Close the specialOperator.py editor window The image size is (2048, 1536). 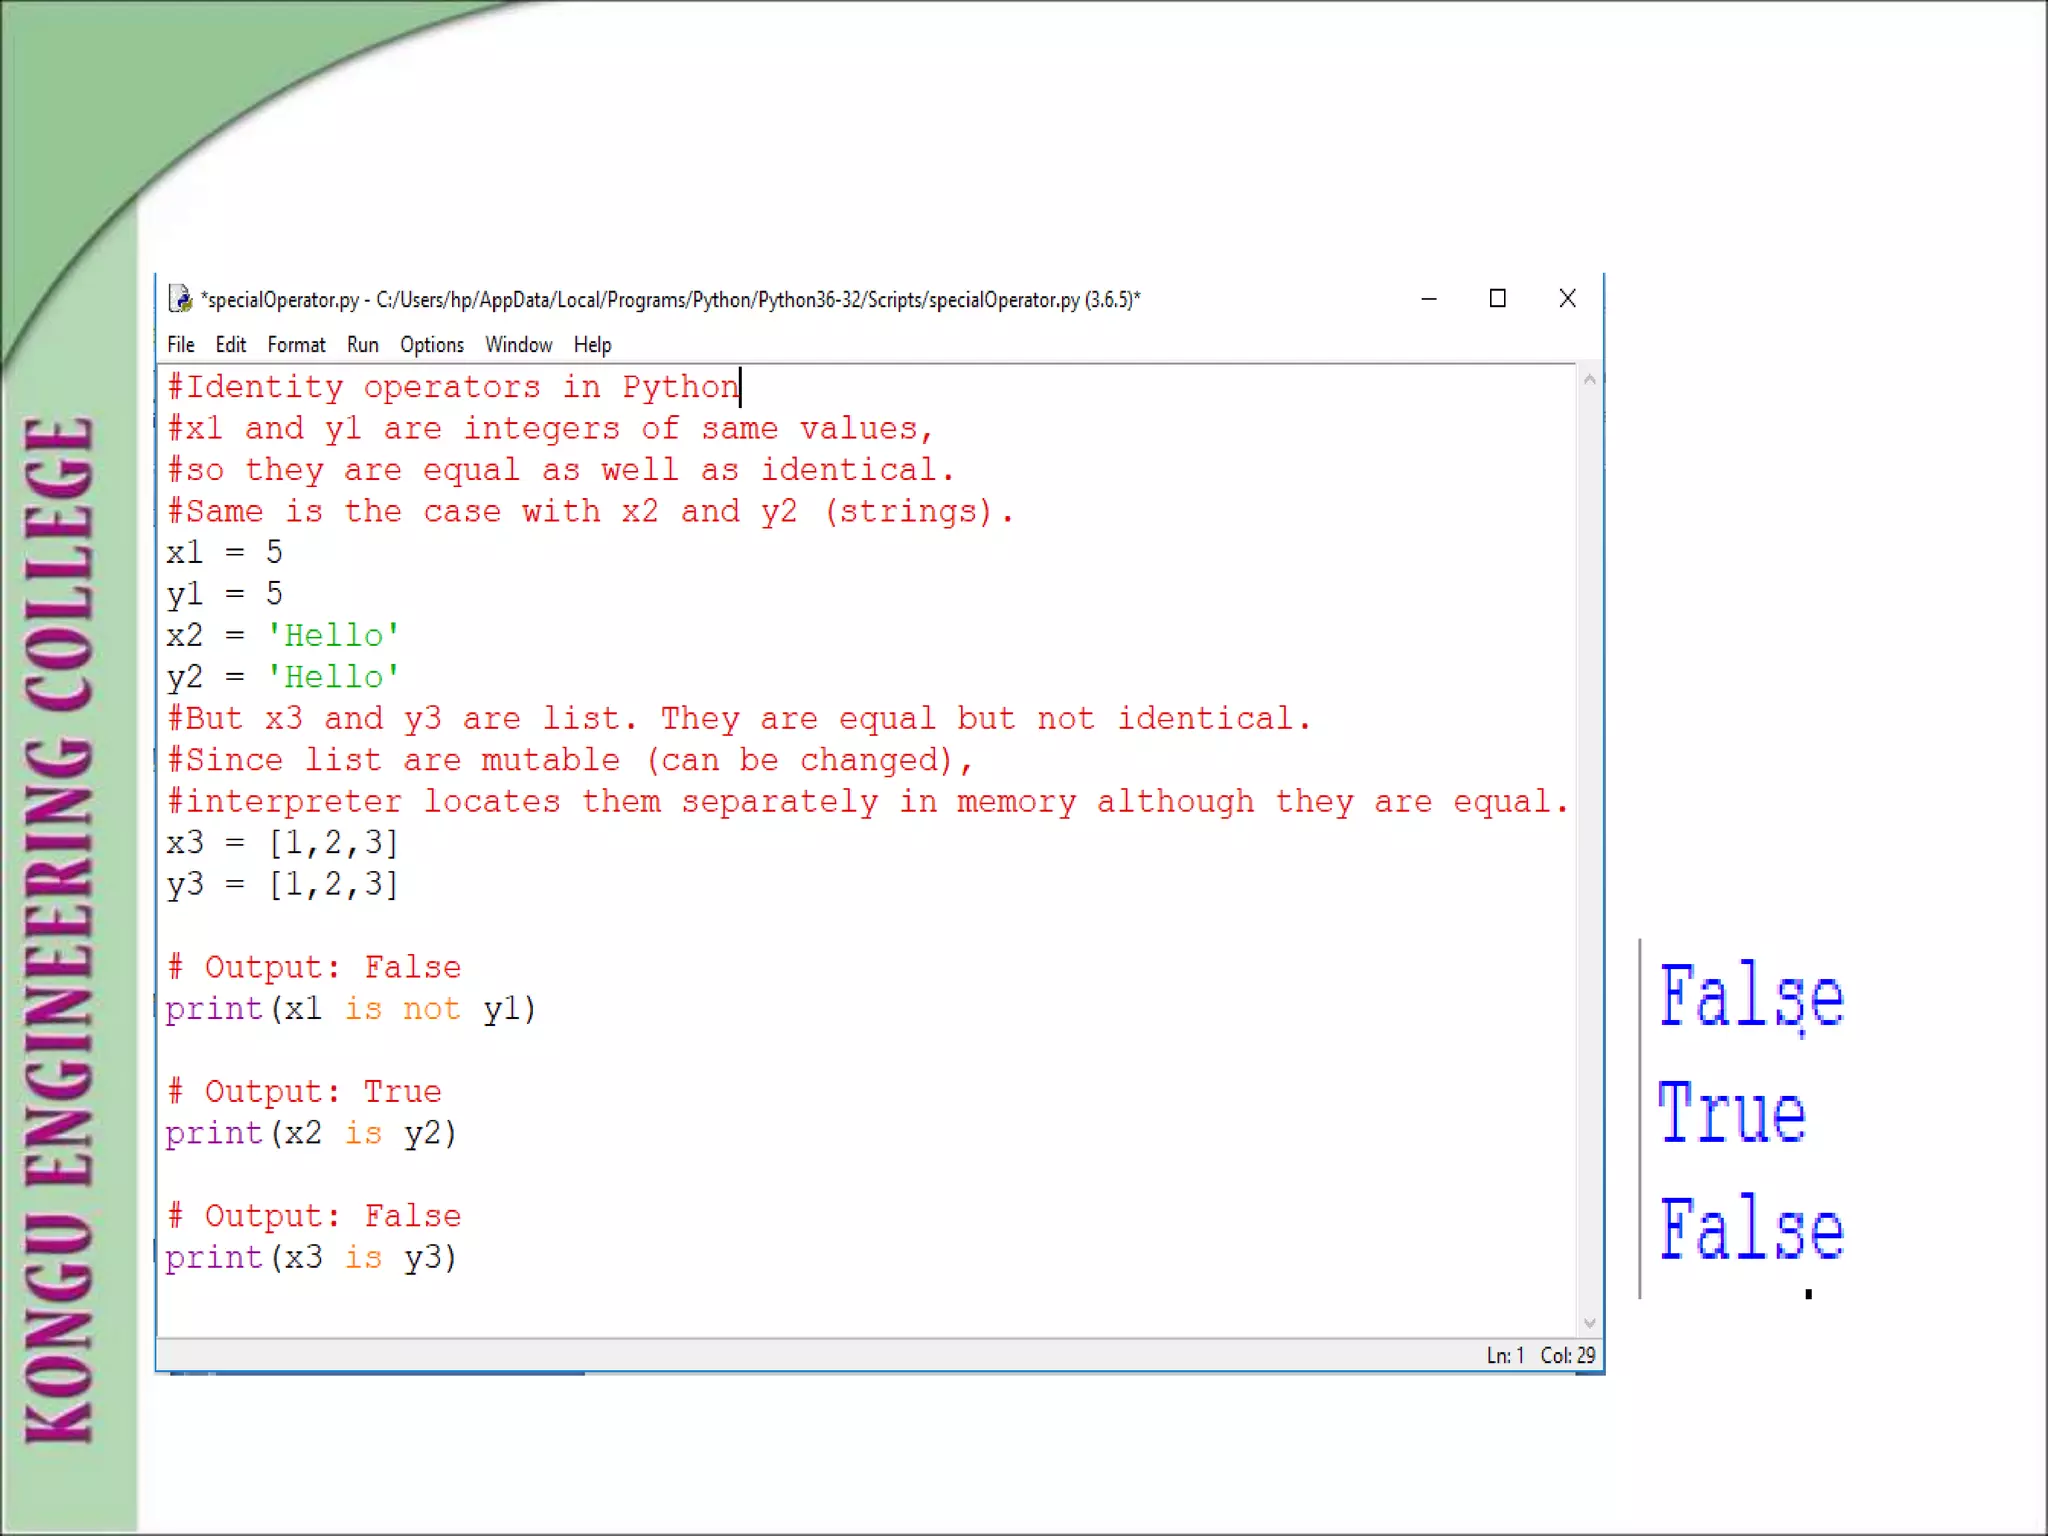point(1567,299)
